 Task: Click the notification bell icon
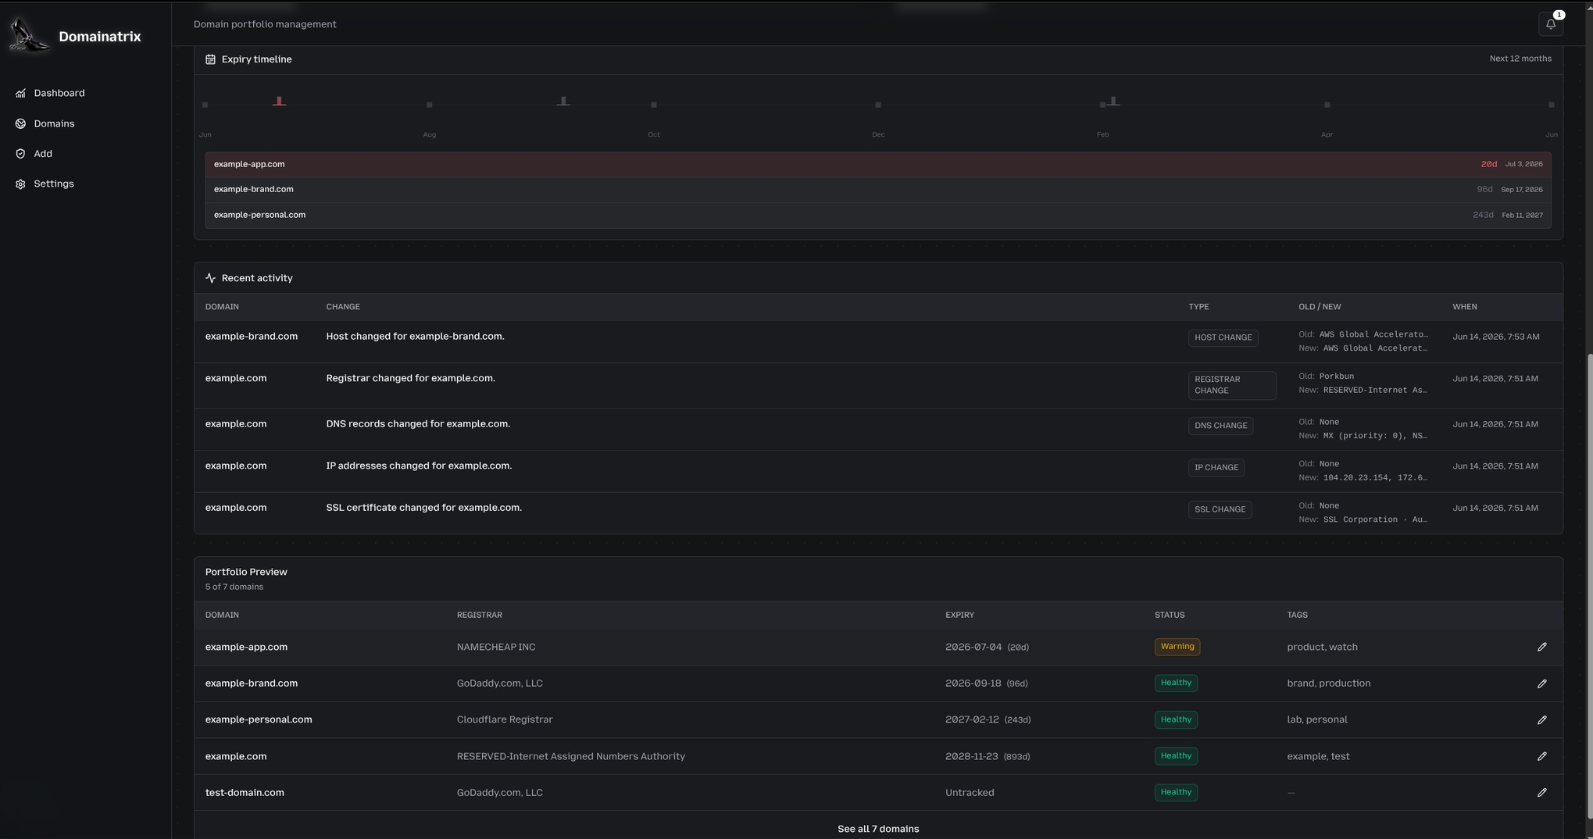pyautogui.click(x=1550, y=24)
